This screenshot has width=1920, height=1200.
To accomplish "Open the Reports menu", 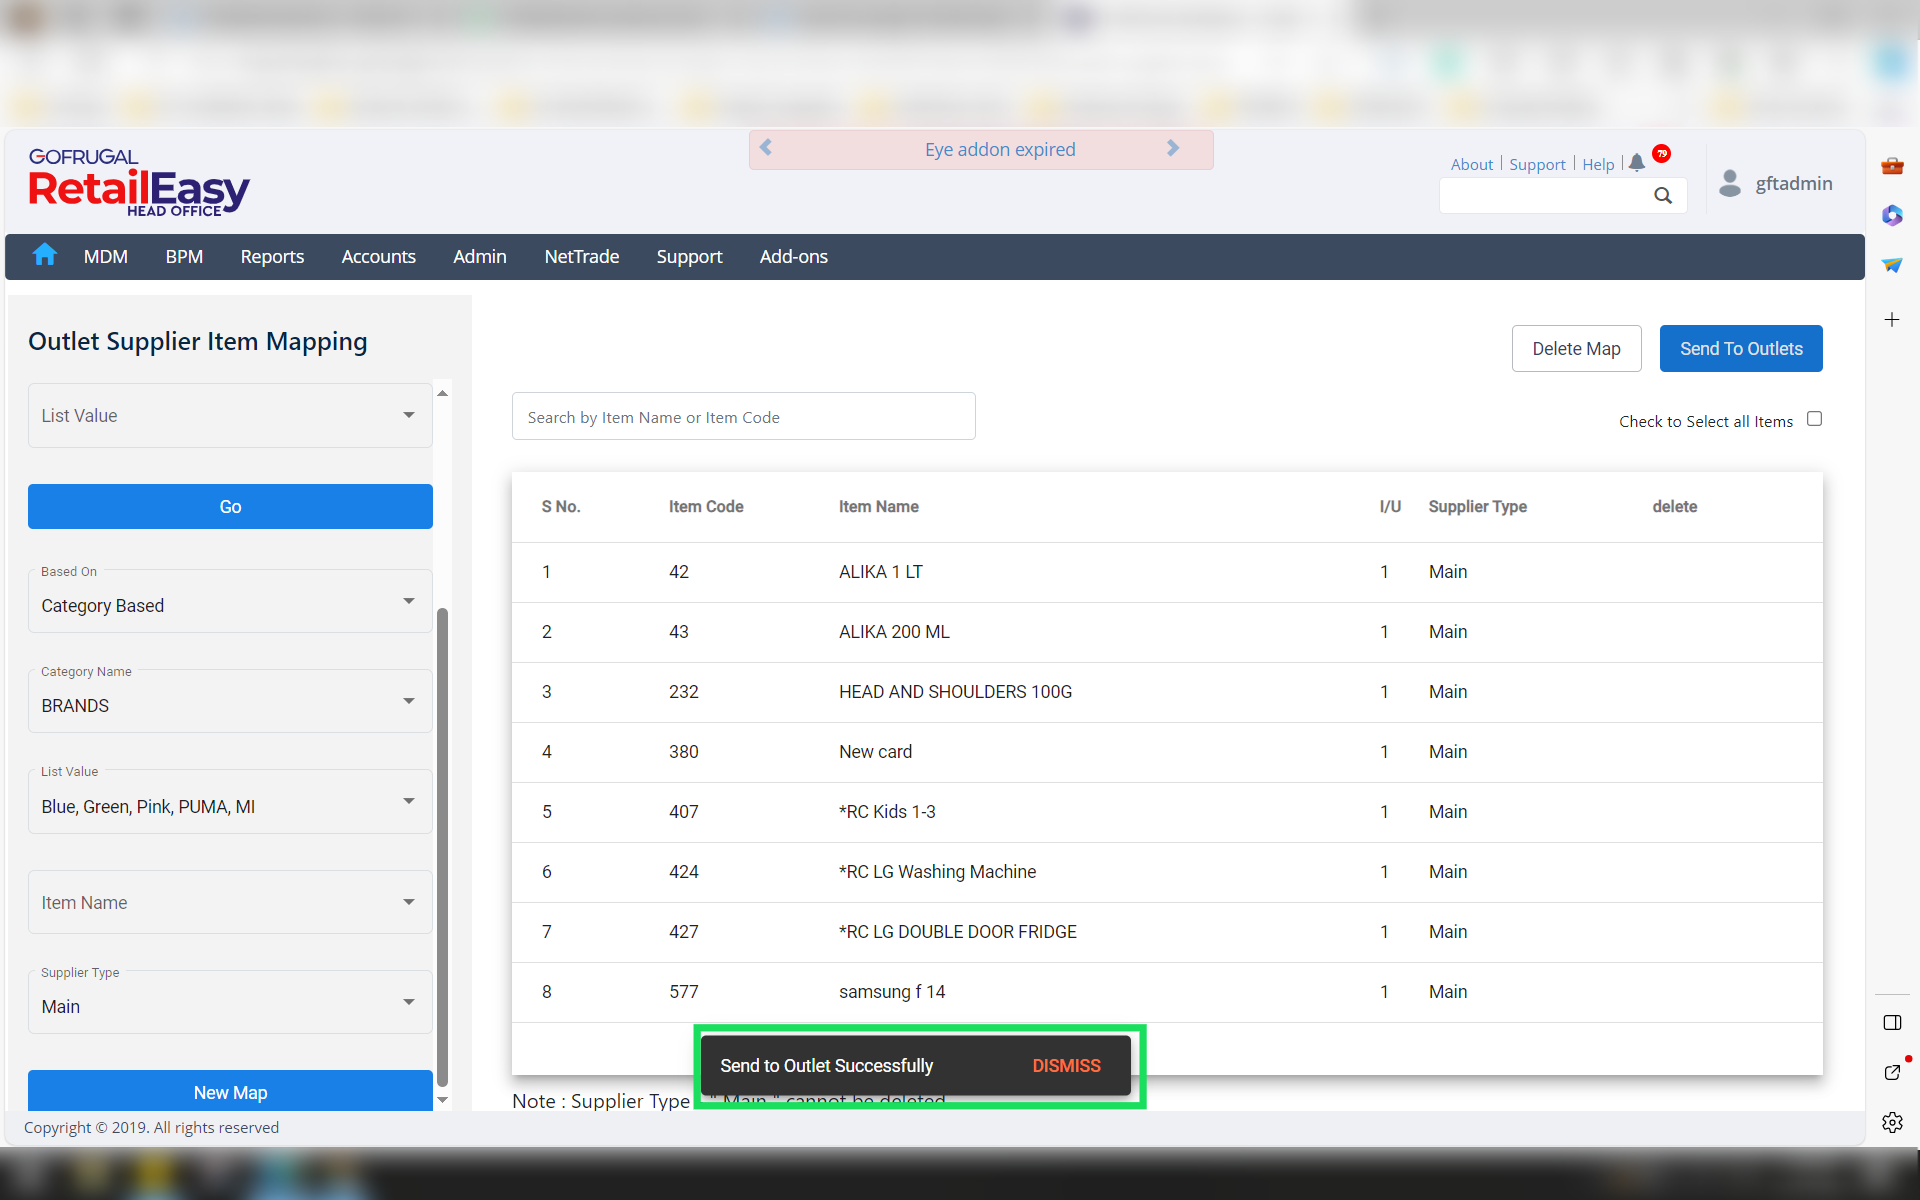I will [272, 257].
